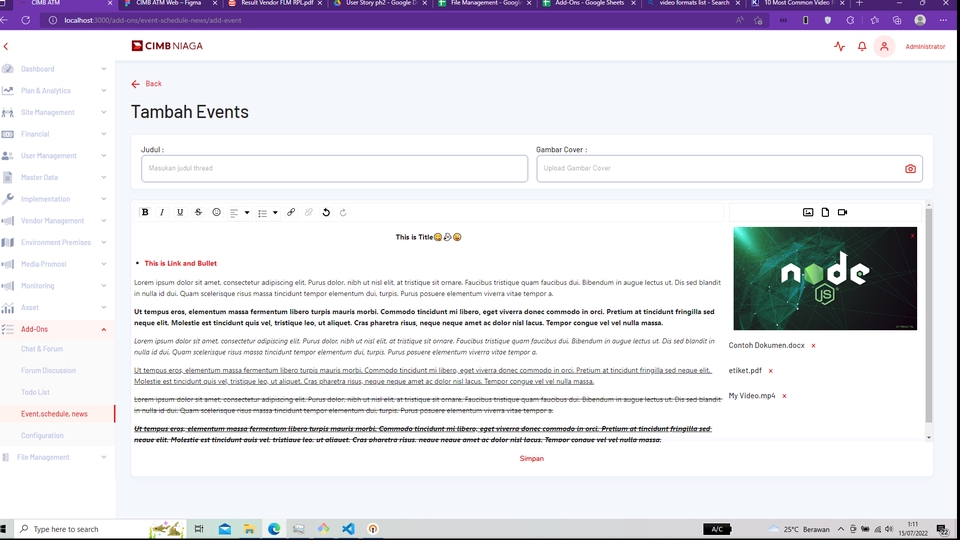Toggle bold formatting in editor toolbar
The height and width of the screenshot is (540, 960).
[x=145, y=212]
